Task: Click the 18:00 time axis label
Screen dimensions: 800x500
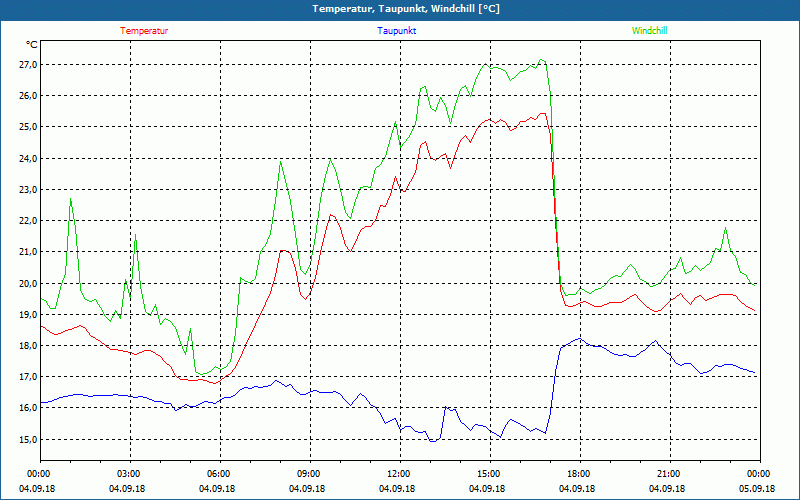Action: 580,474
